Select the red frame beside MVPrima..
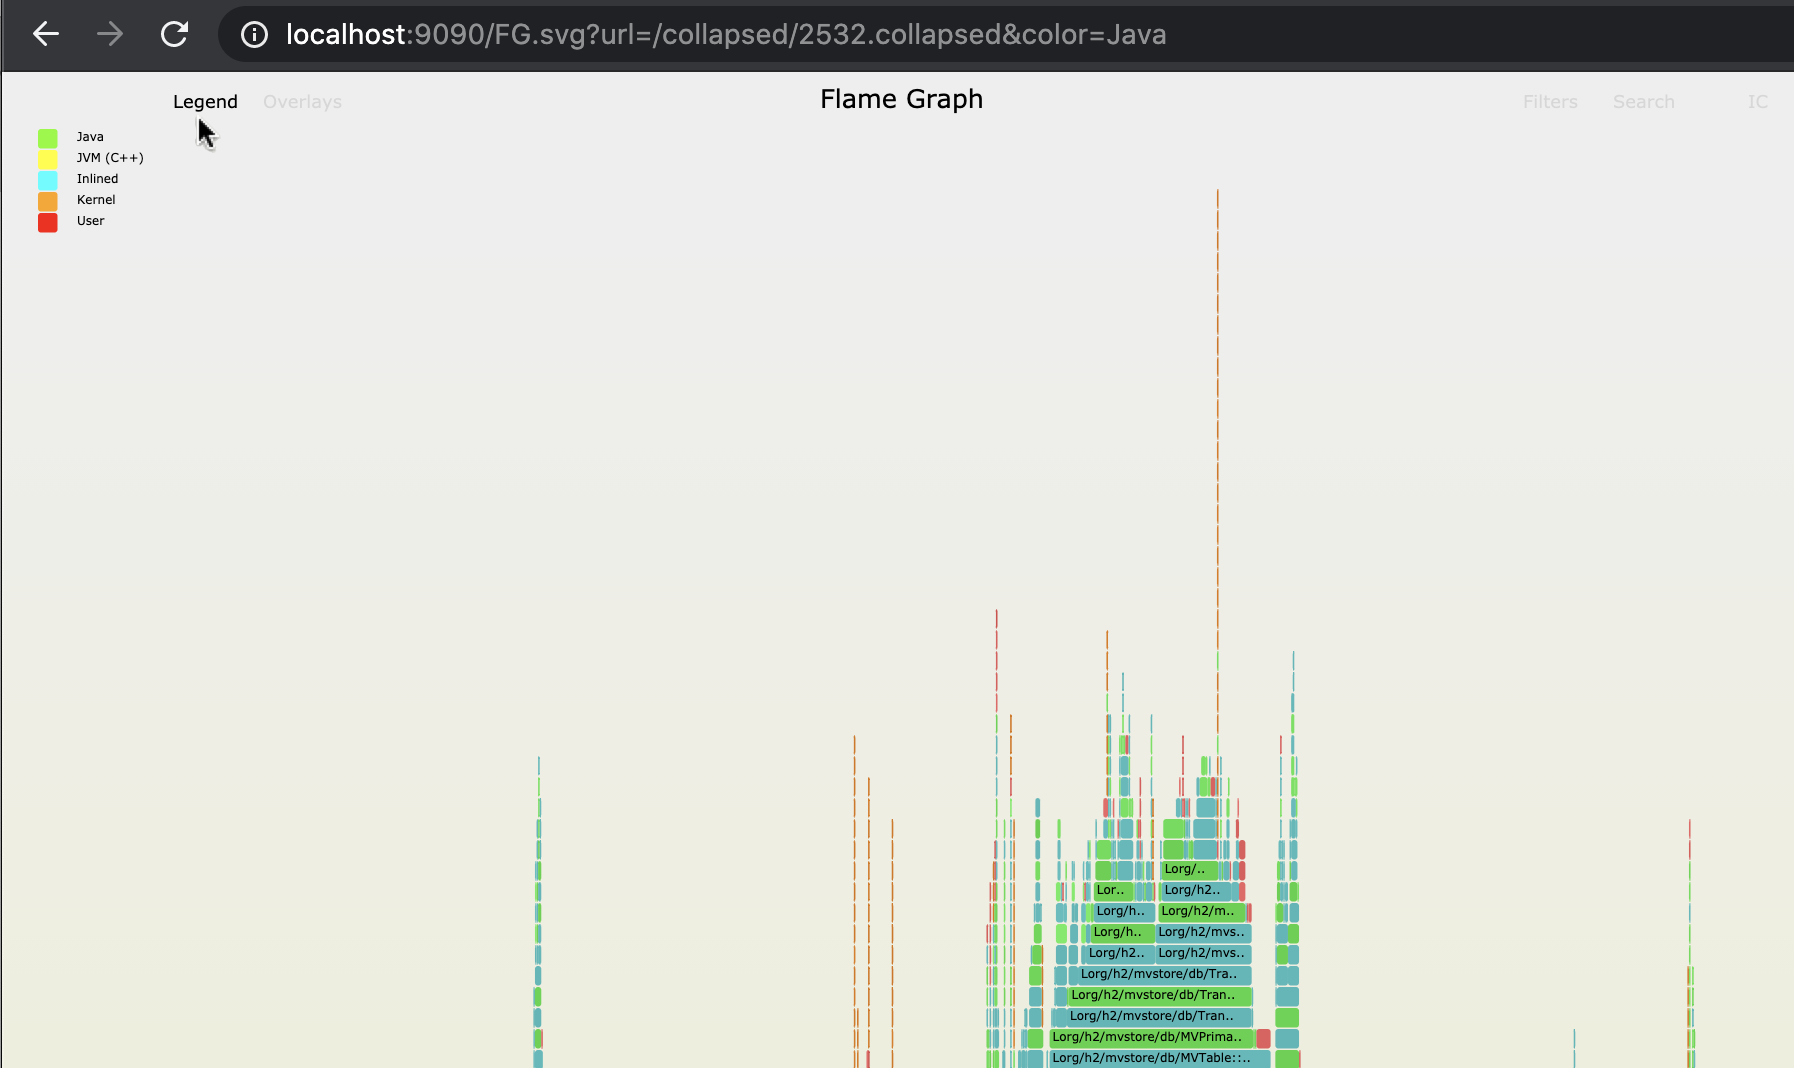The height and width of the screenshot is (1068, 1794). (x=1263, y=1038)
